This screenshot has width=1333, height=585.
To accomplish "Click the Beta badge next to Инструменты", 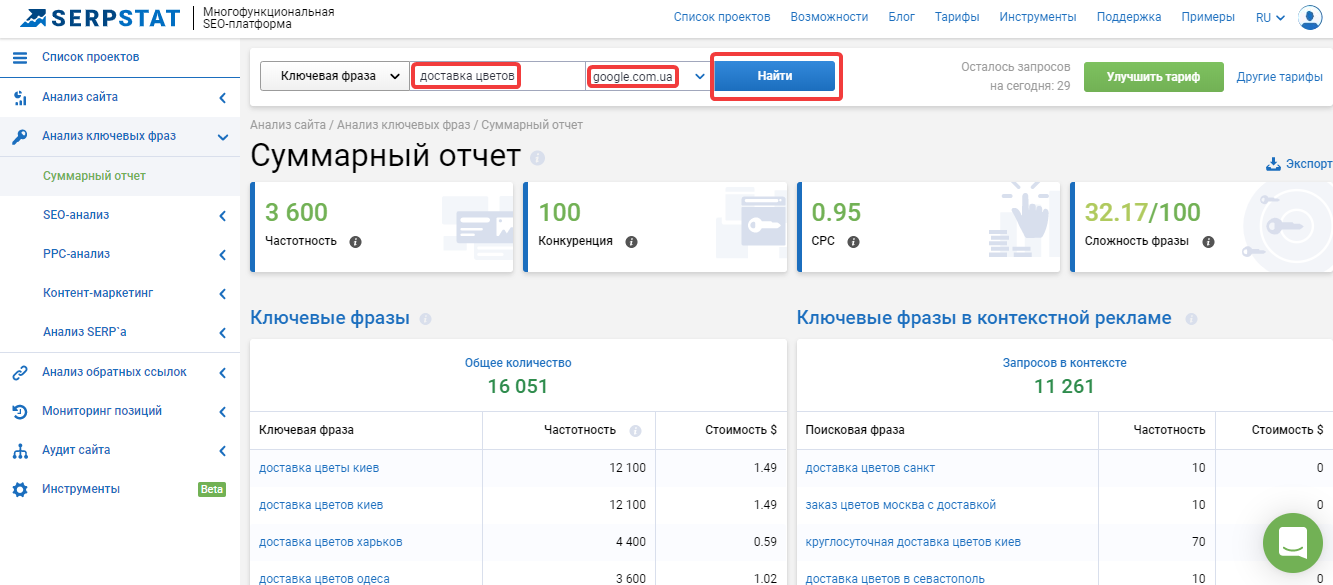I will pyautogui.click(x=212, y=490).
